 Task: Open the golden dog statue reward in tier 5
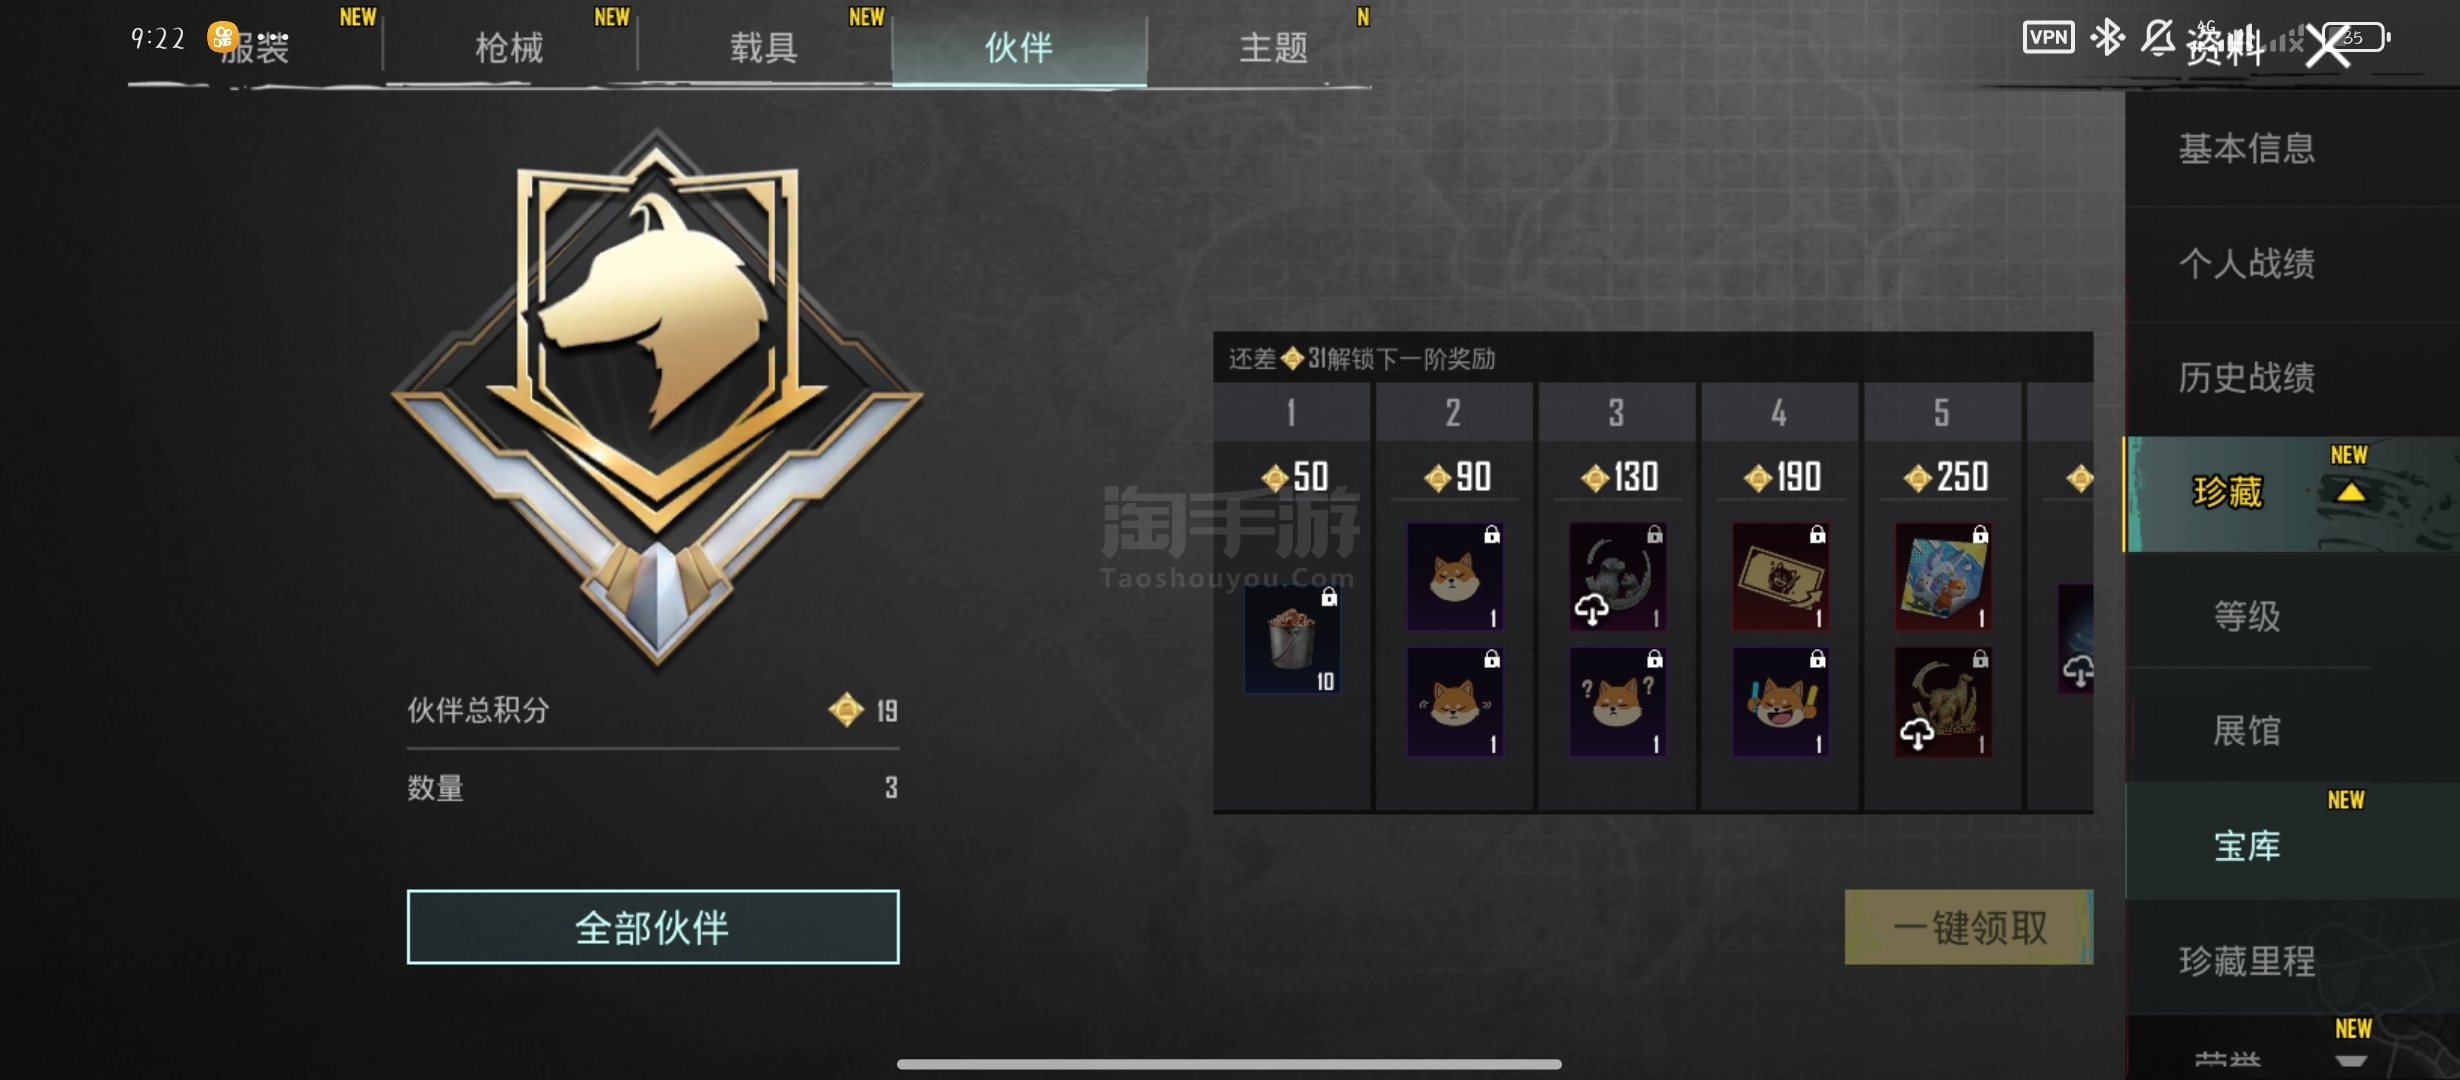[1943, 701]
